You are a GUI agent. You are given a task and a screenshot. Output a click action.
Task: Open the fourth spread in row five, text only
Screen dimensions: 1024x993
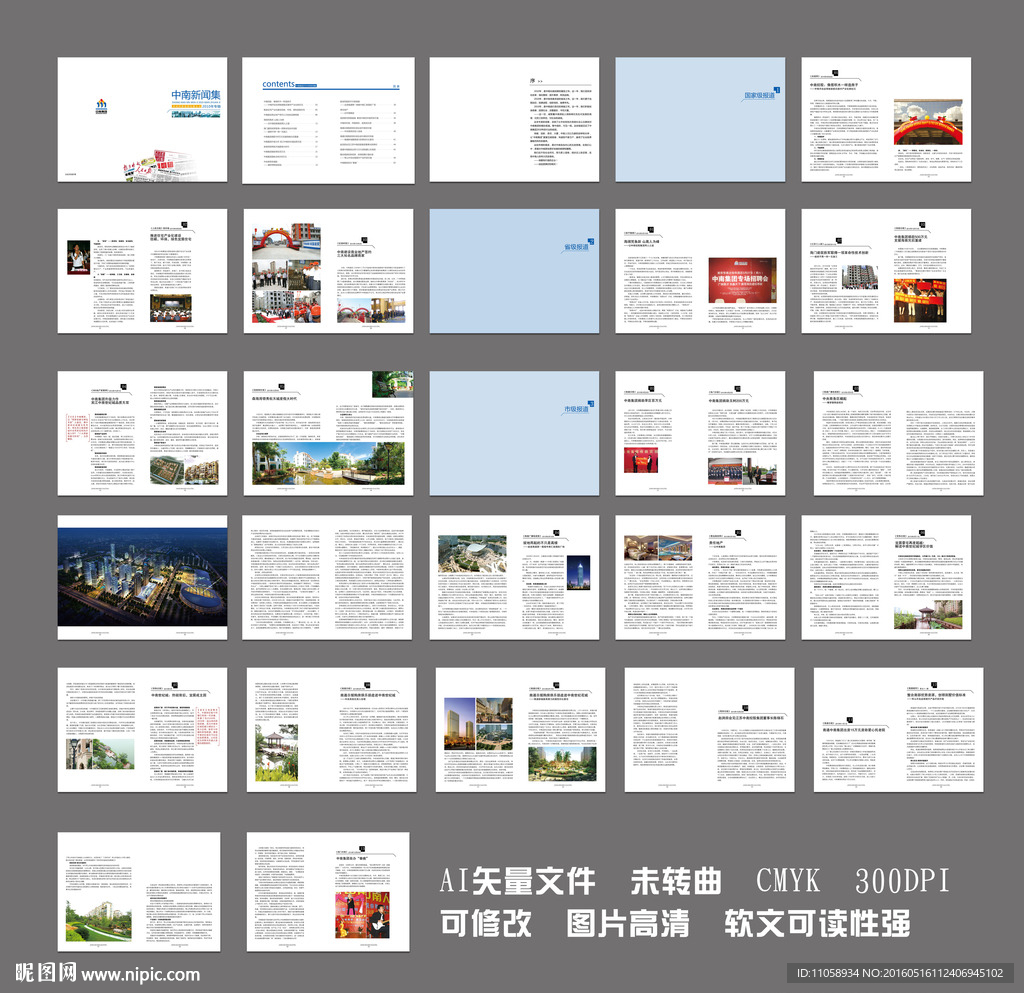pos(709,730)
